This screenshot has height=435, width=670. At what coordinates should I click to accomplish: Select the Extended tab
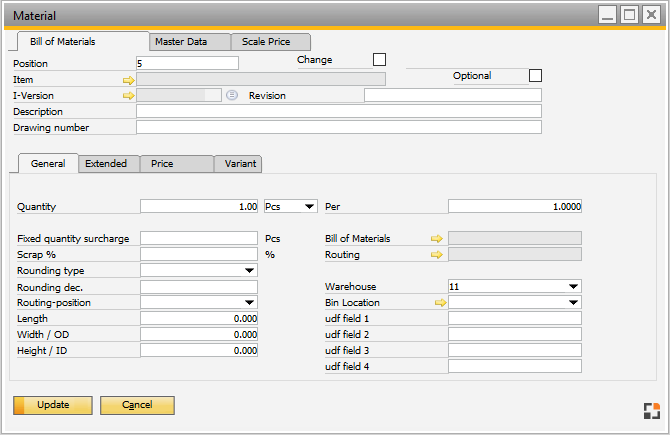click(106, 164)
